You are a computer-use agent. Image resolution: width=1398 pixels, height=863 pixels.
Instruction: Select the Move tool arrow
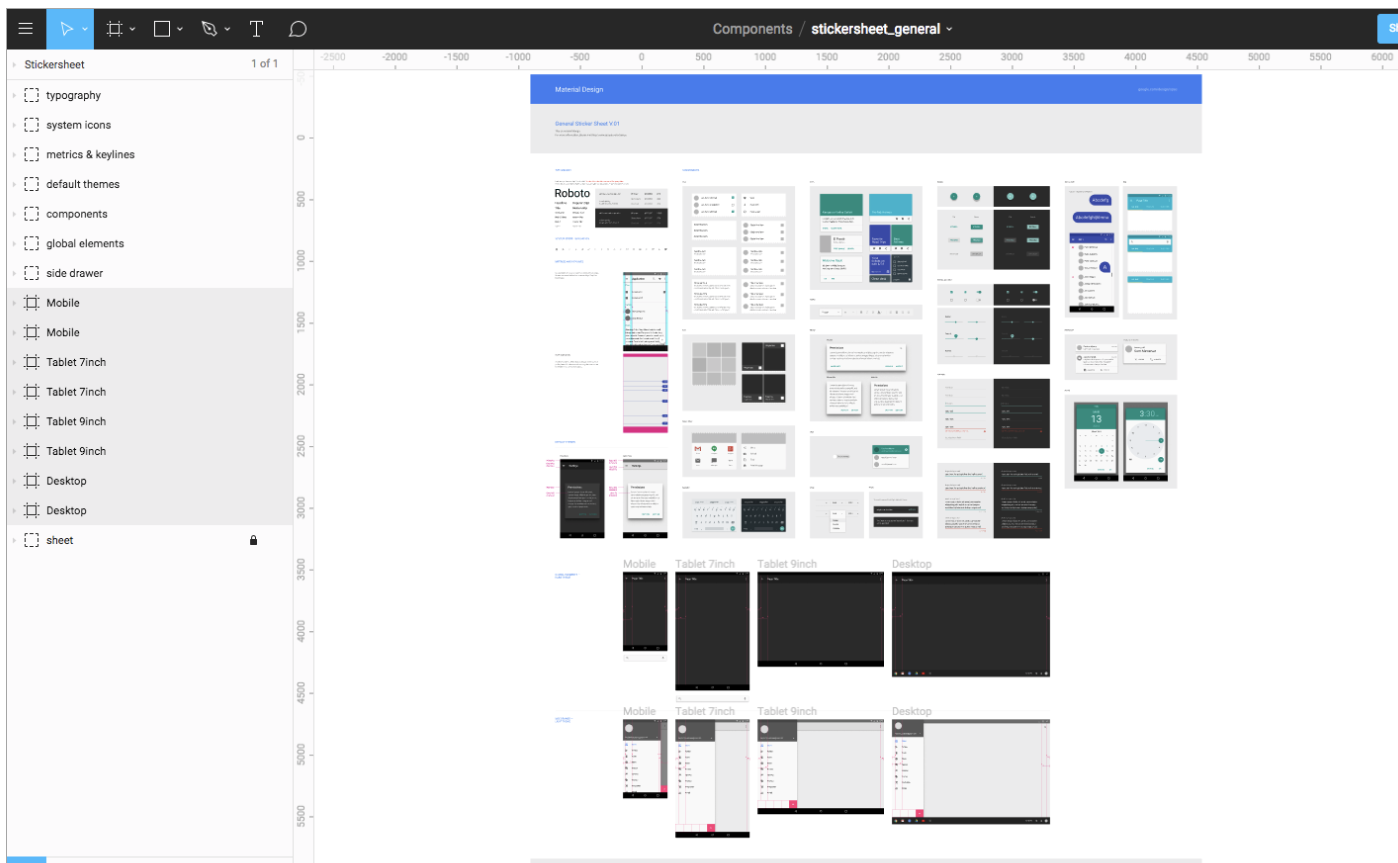click(x=66, y=29)
